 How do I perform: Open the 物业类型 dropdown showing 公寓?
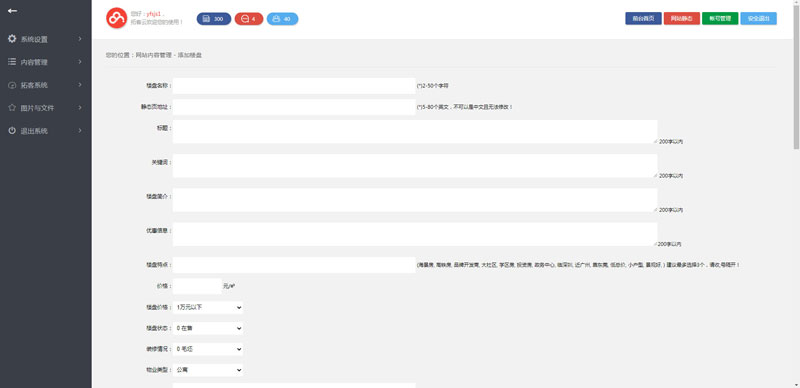click(208, 370)
